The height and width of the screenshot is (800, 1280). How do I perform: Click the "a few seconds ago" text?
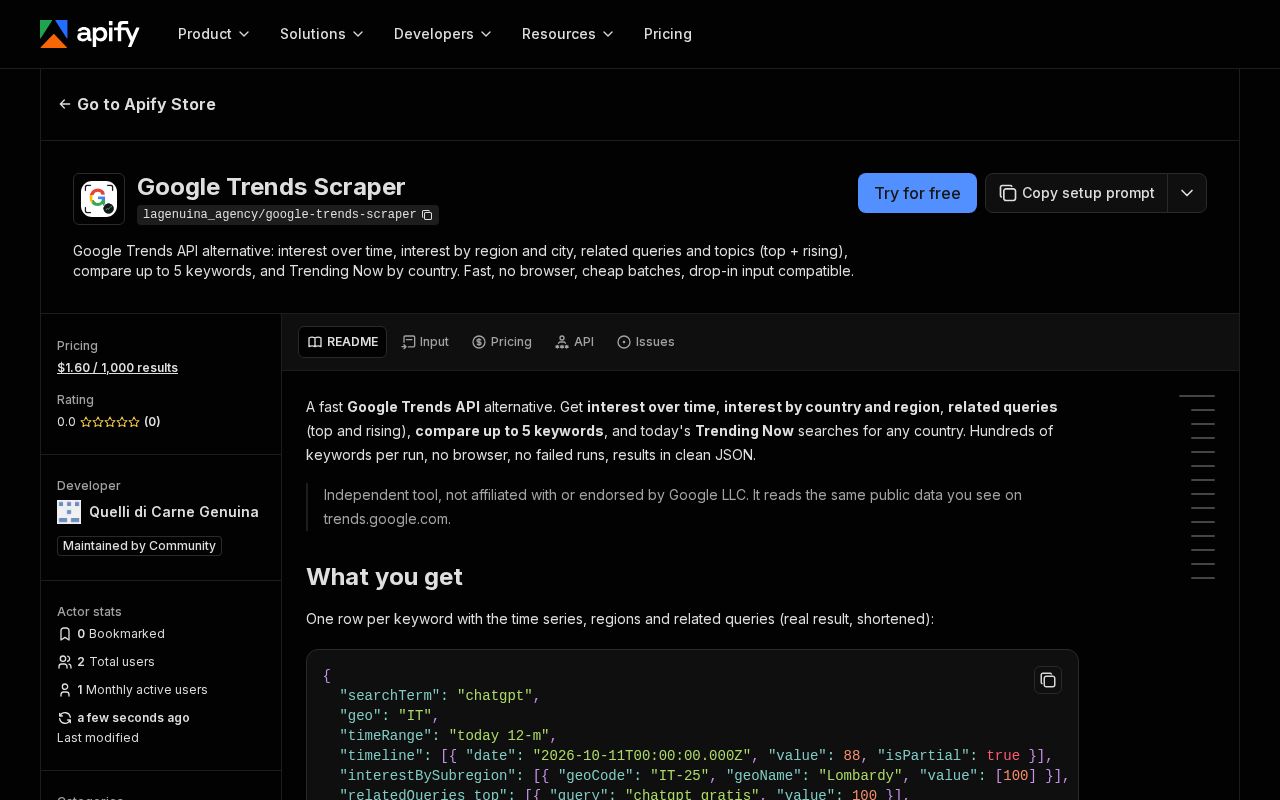tap(133, 718)
